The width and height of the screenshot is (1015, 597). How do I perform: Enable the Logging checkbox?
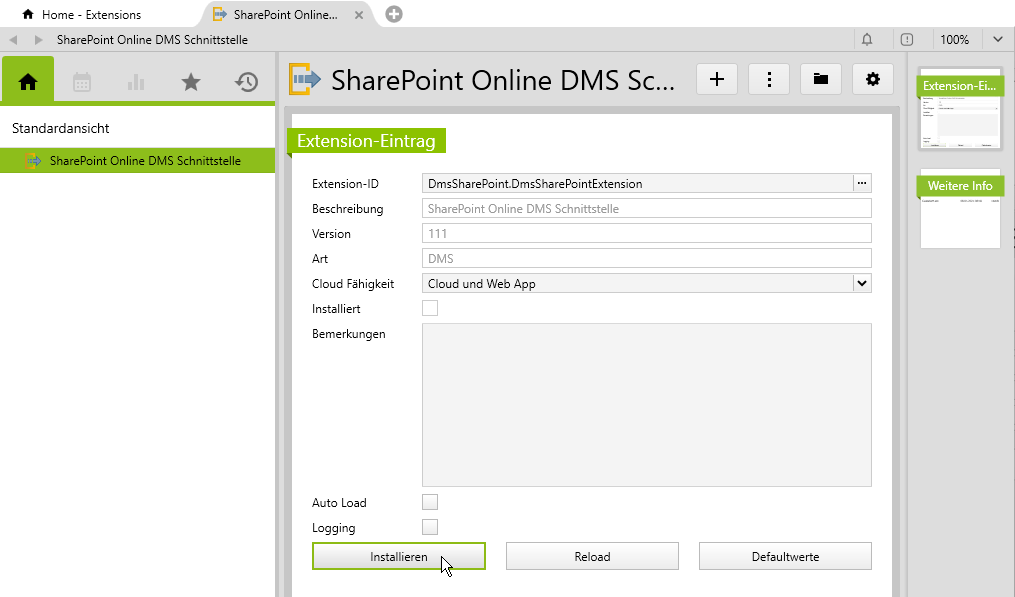click(x=430, y=527)
